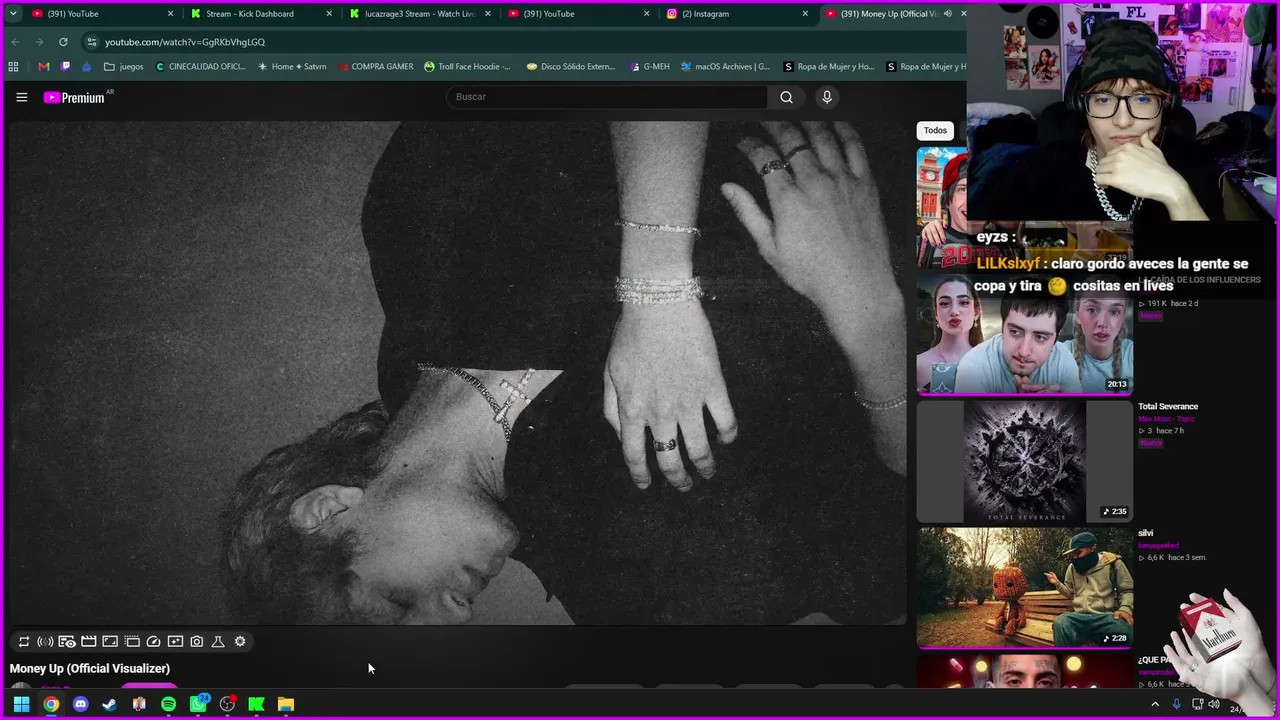Open the macOS Archives bookmark
1280x720 pixels.
click(725, 67)
